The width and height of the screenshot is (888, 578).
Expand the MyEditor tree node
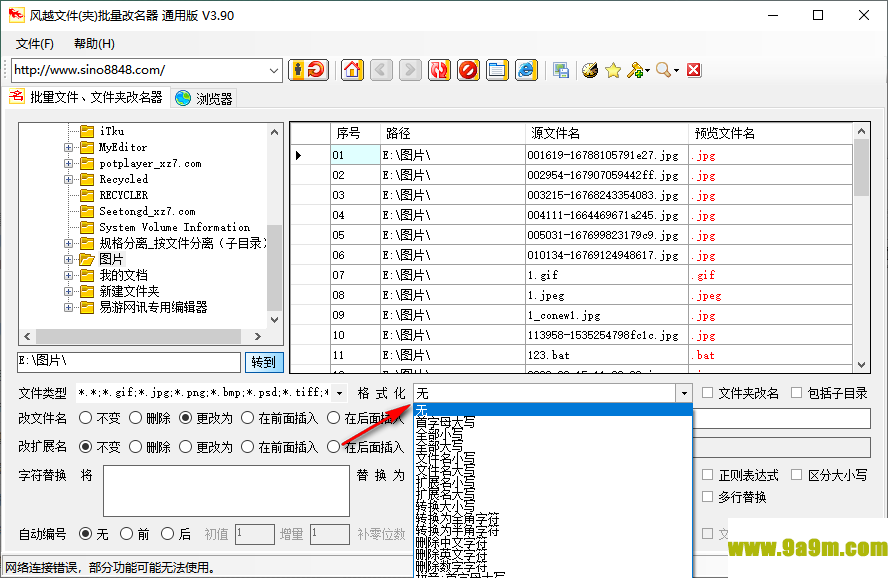click(x=69, y=147)
